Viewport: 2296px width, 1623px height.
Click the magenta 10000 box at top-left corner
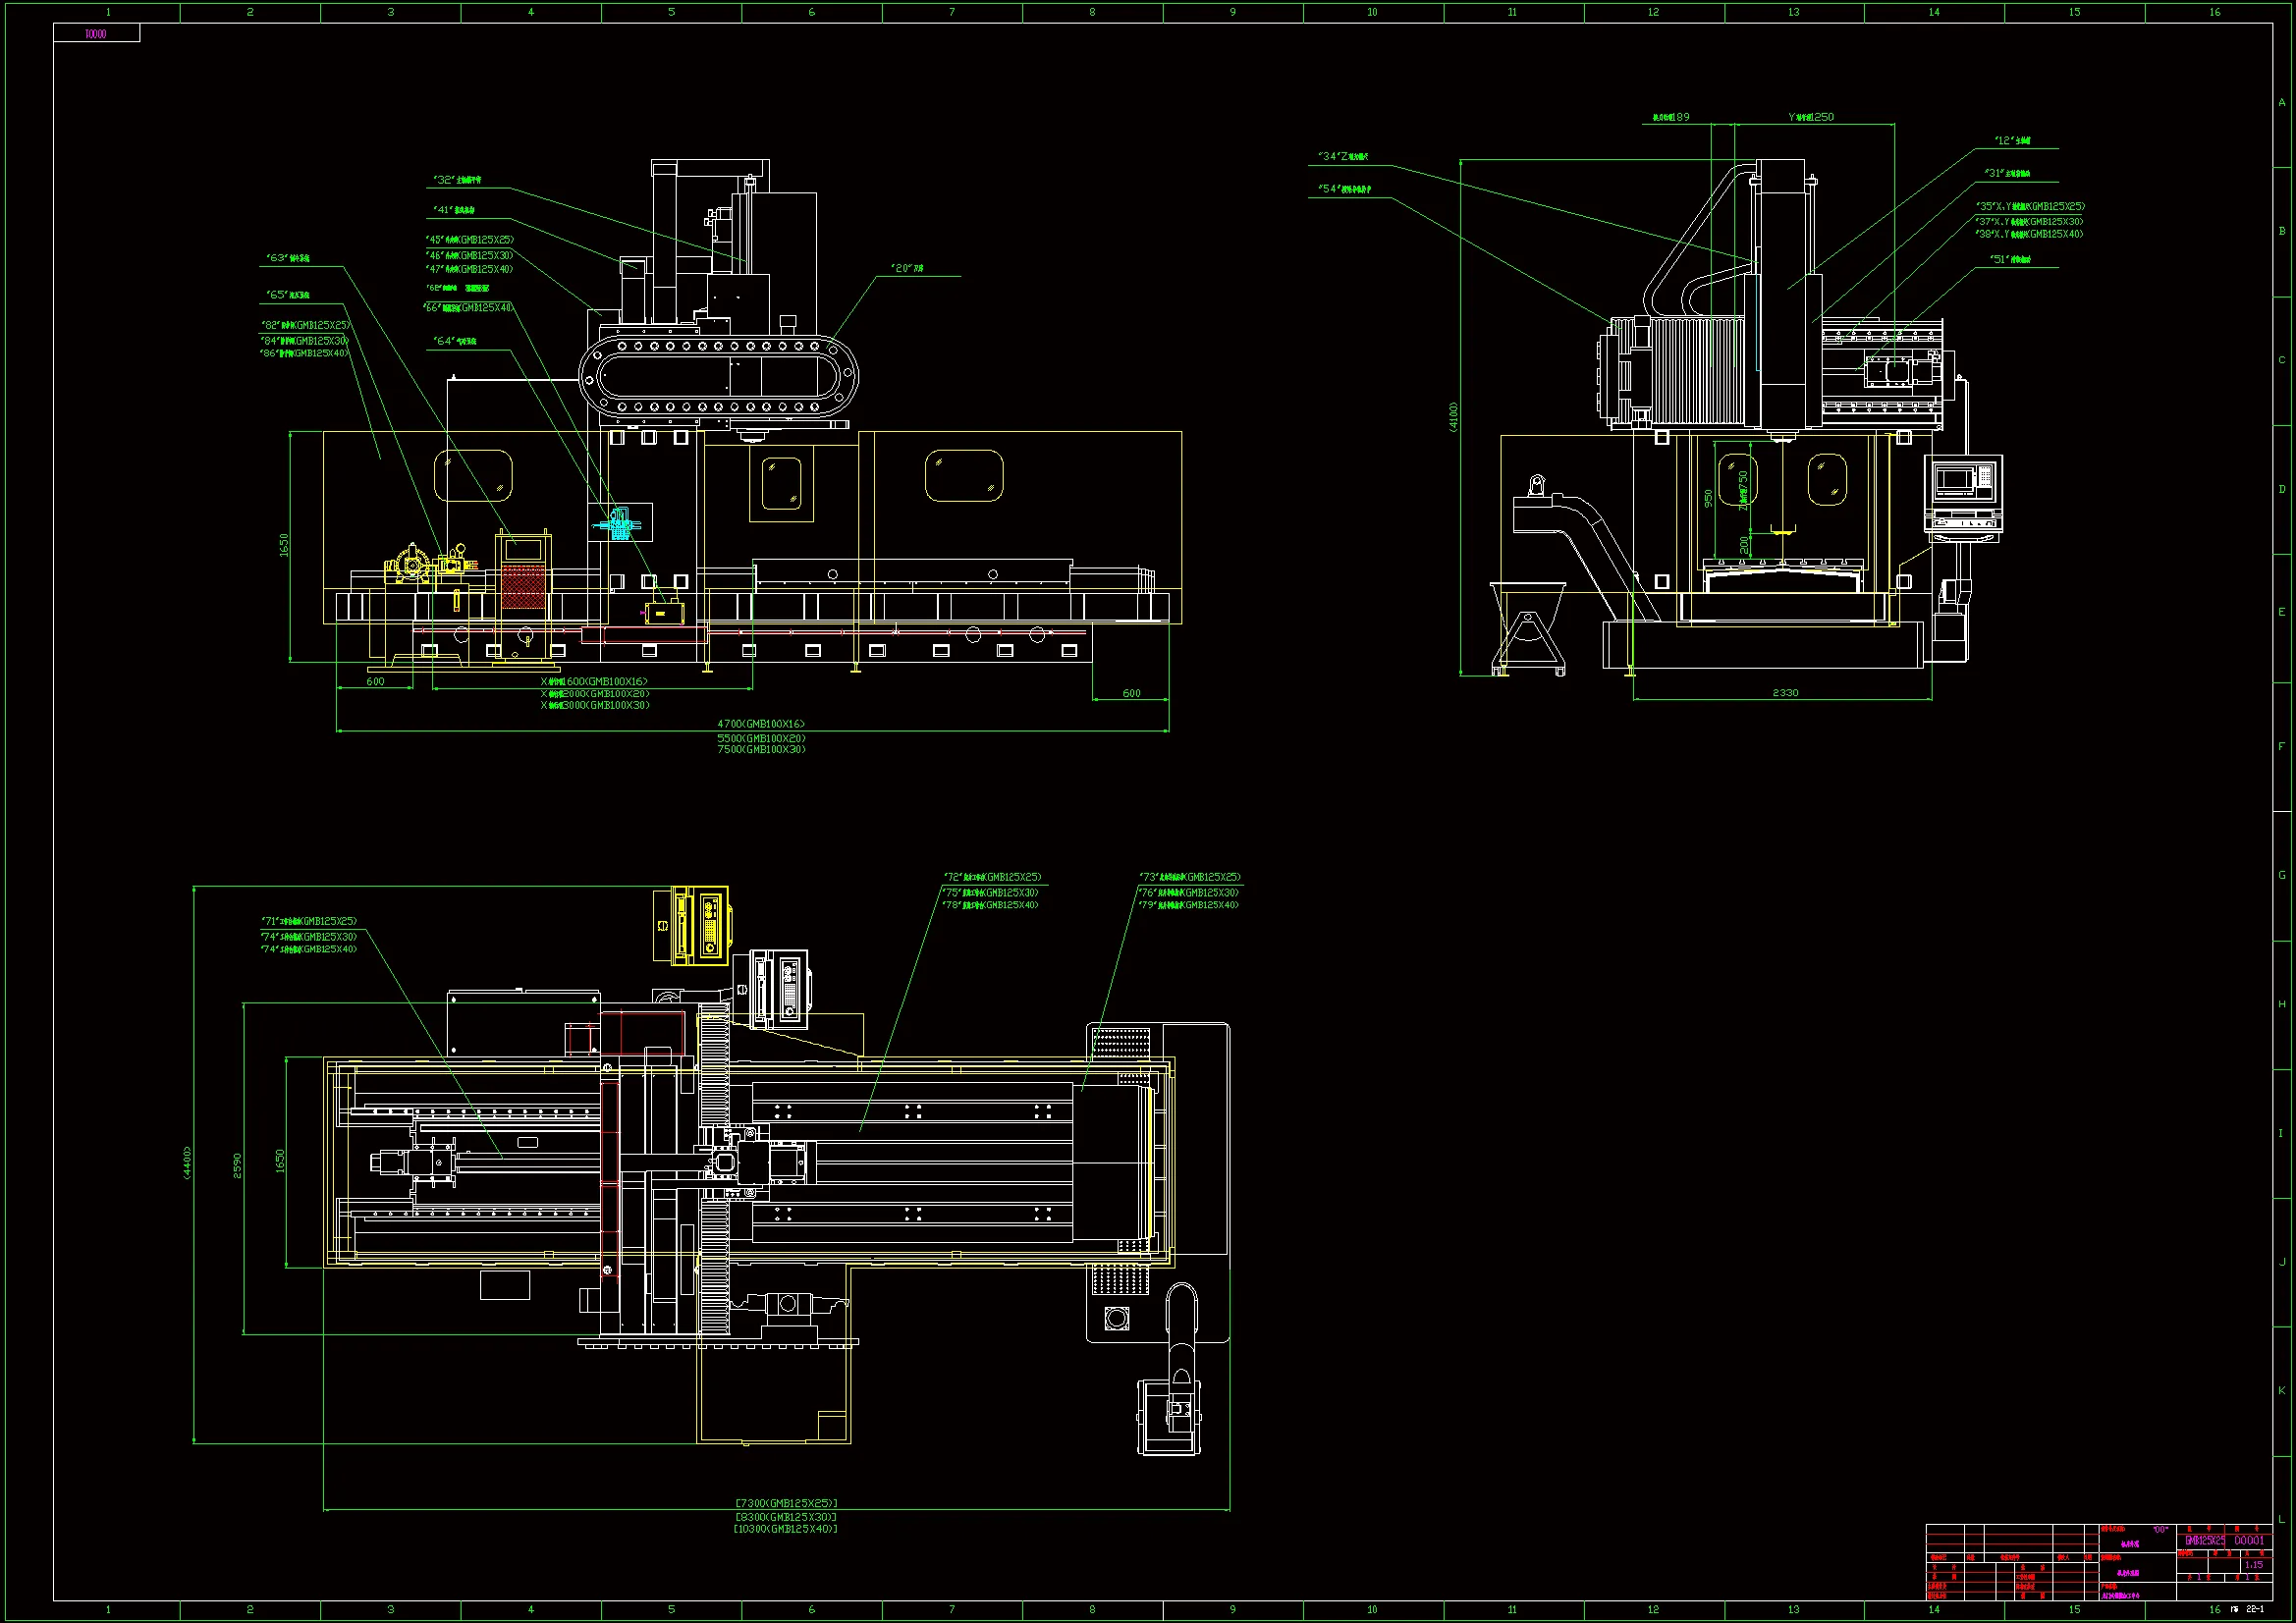point(96,34)
